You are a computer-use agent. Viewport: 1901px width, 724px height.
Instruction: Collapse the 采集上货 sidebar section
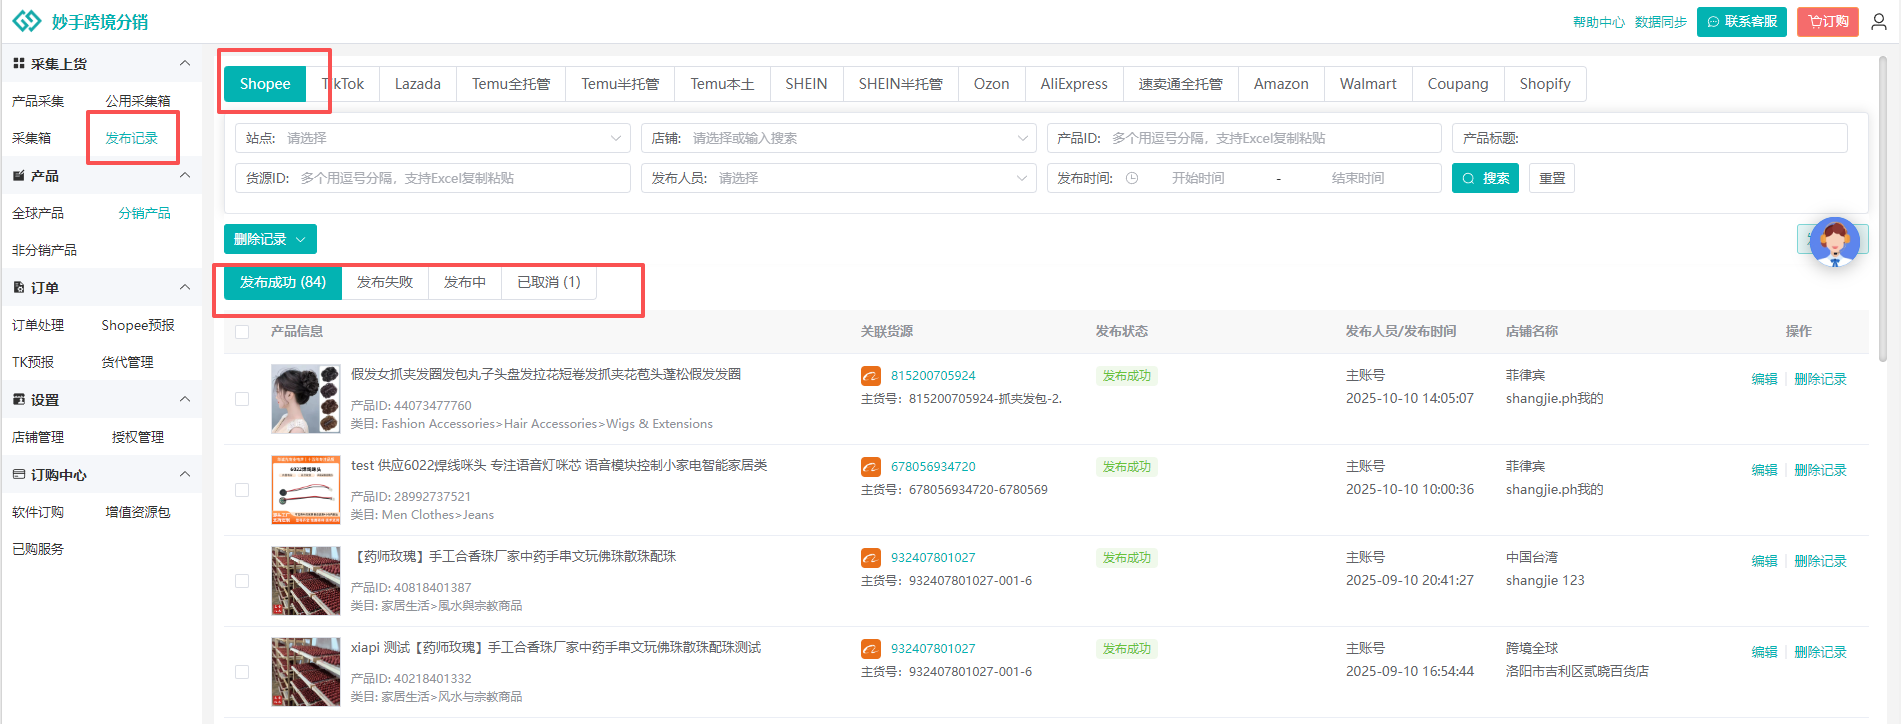click(x=184, y=63)
